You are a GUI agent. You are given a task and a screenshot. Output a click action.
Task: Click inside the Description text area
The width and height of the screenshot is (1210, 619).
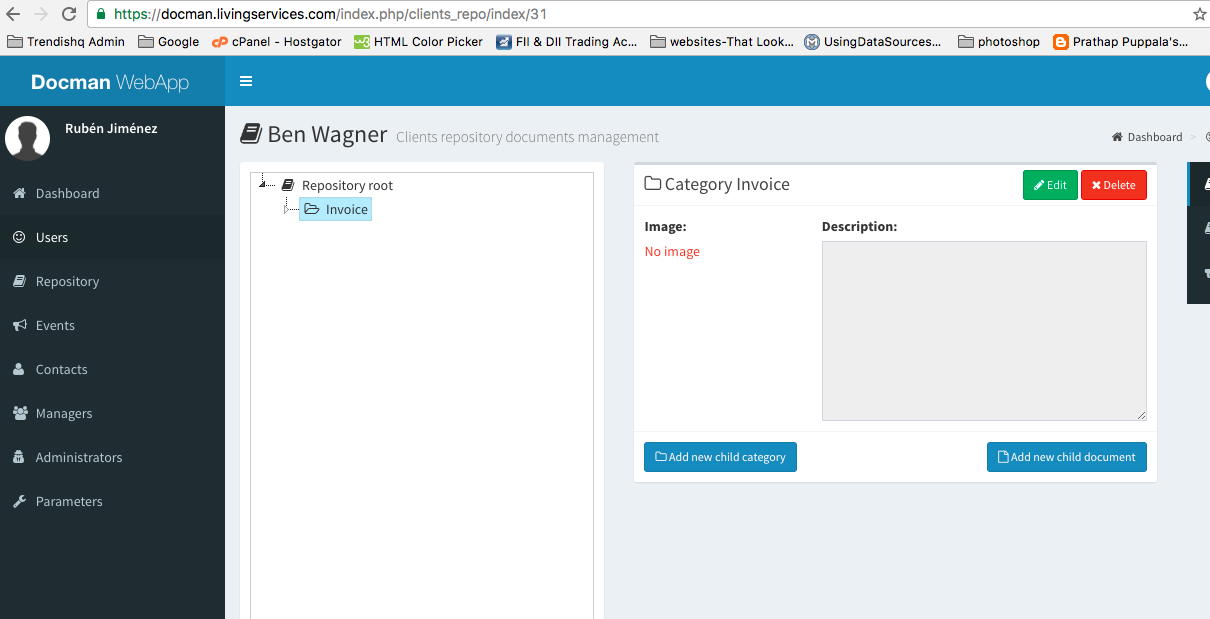click(983, 330)
